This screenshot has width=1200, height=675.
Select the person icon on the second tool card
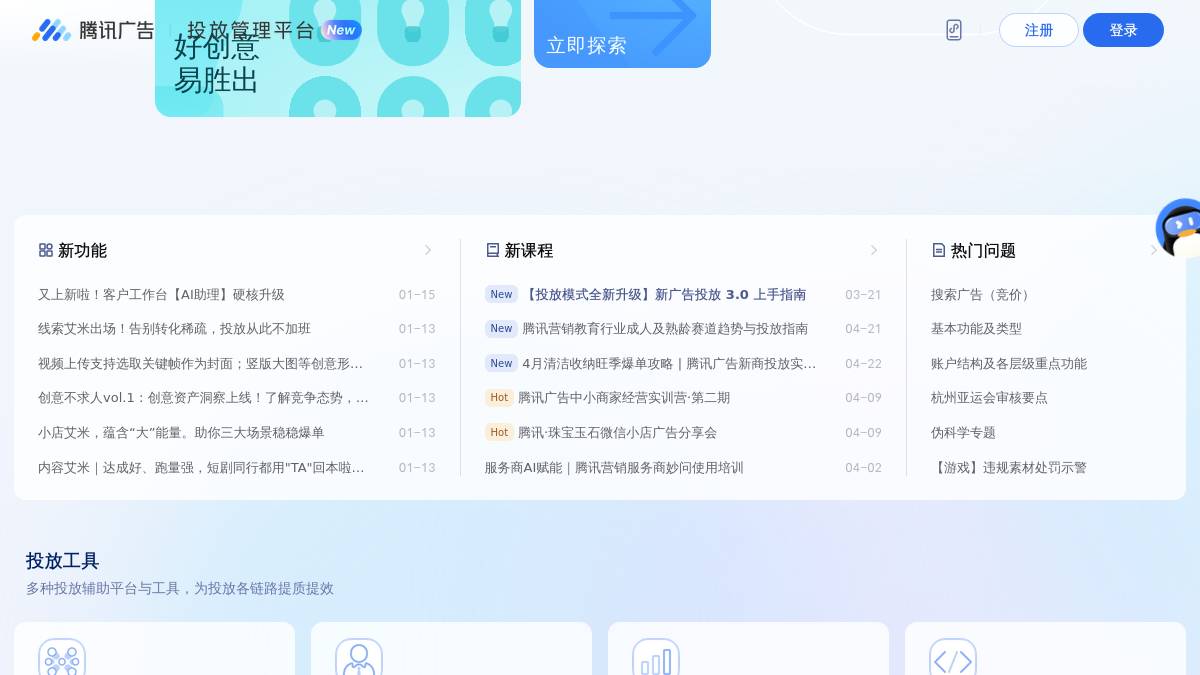pyautogui.click(x=359, y=660)
